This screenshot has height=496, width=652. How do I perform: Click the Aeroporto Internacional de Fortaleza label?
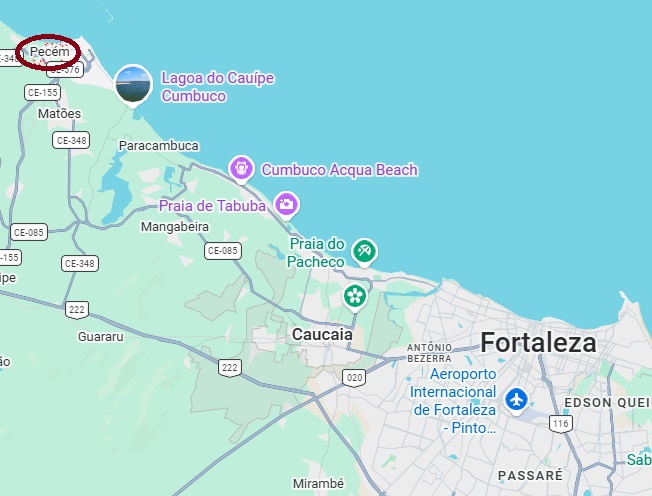pyautogui.click(x=453, y=401)
